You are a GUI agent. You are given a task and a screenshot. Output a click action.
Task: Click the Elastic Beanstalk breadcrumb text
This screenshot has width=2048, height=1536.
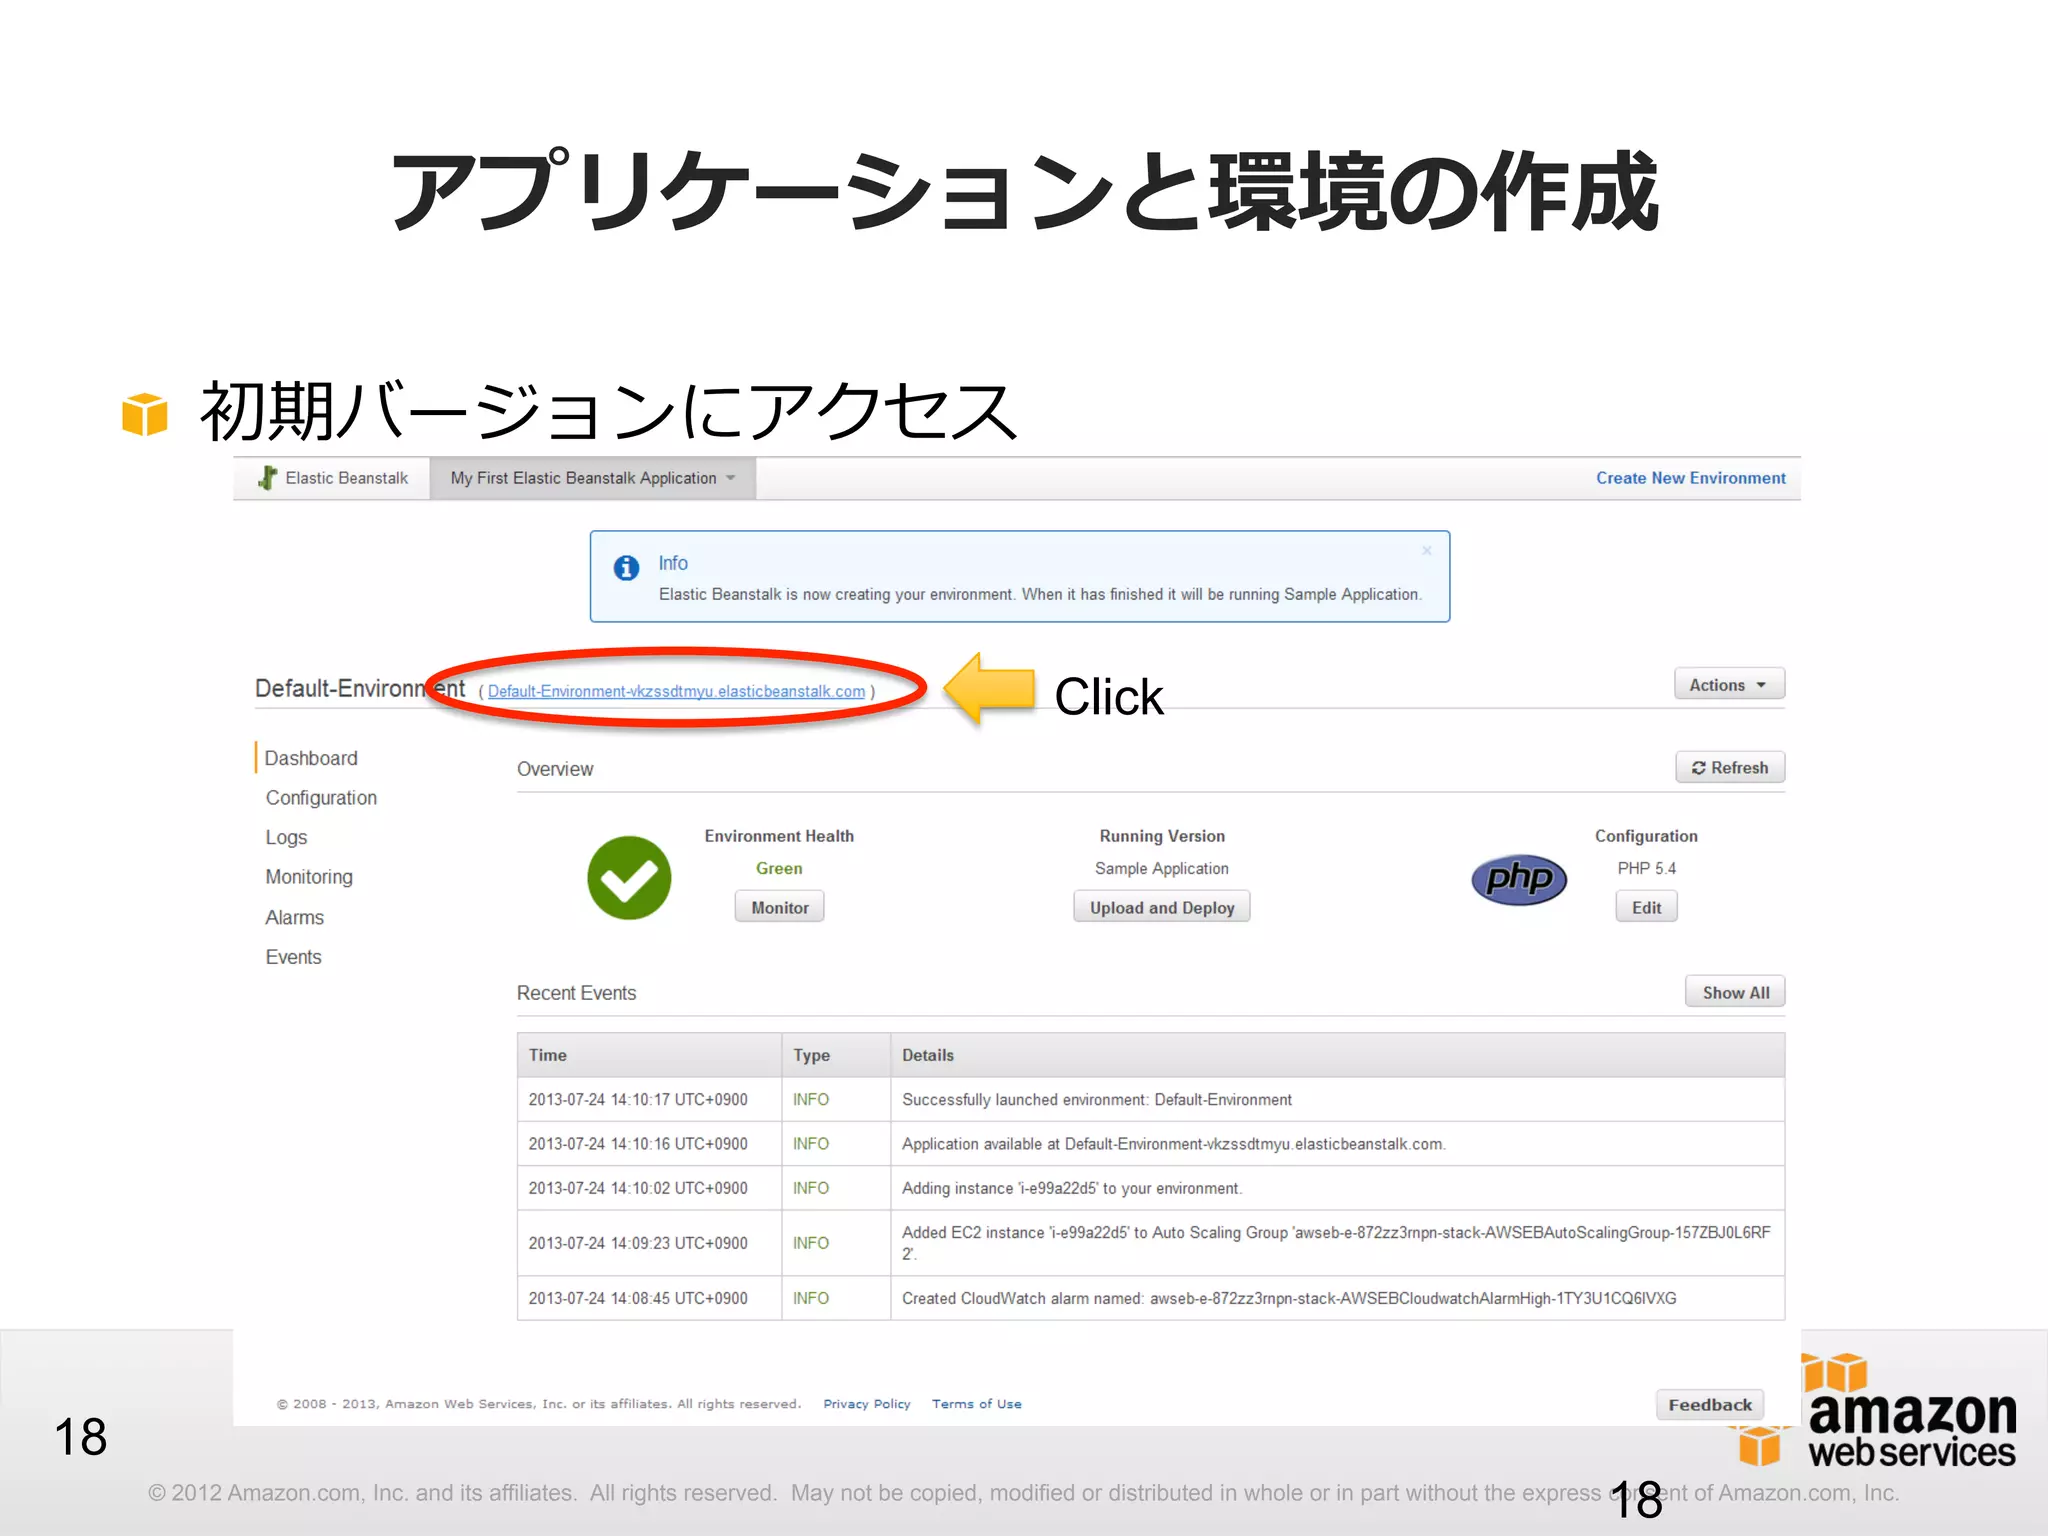click(x=346, y=478)
